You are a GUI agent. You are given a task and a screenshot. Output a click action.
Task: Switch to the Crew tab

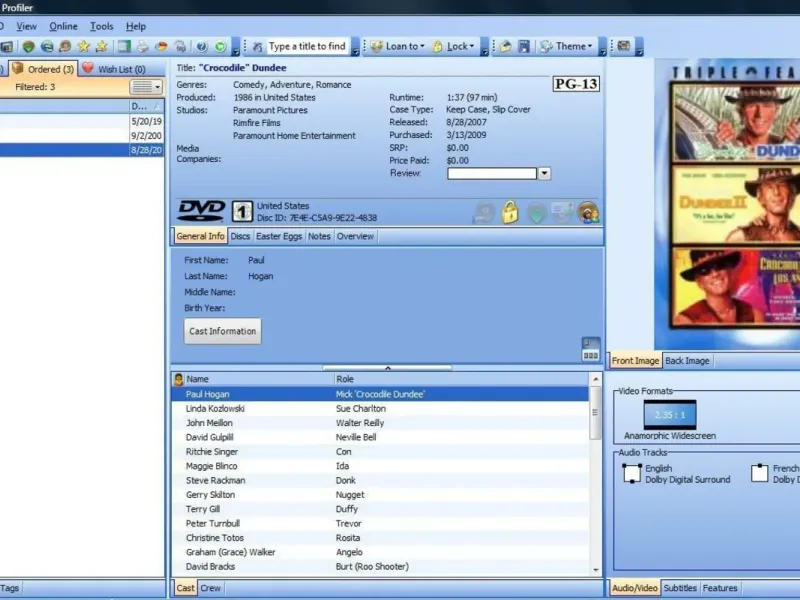210,588
